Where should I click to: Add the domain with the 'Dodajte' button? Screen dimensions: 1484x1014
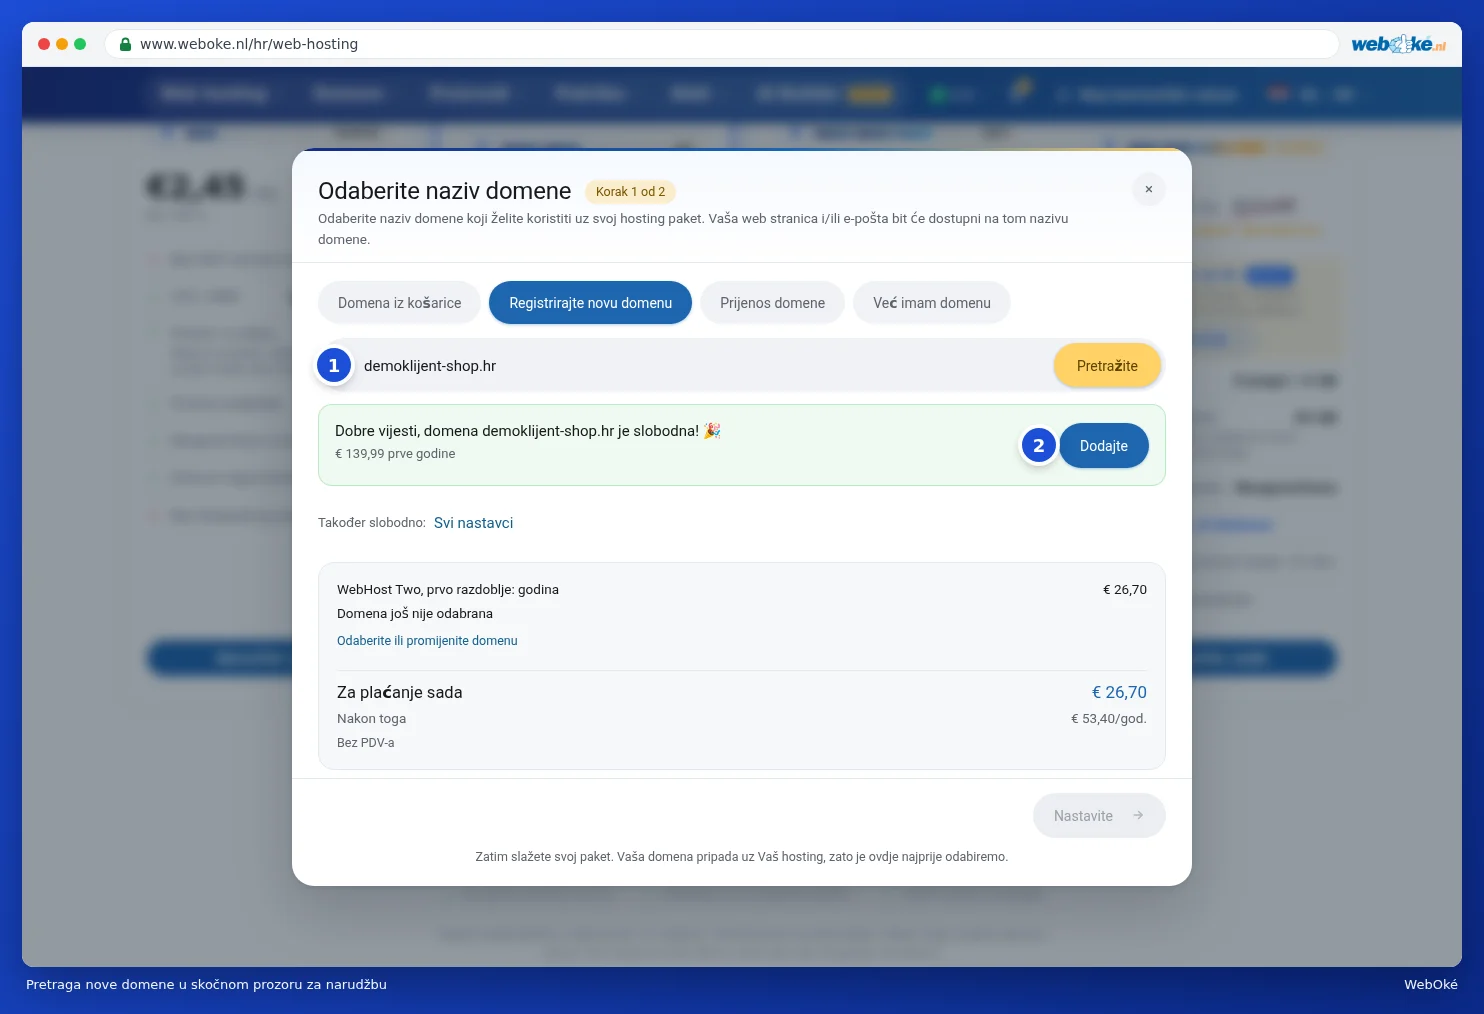(1104, 446)
